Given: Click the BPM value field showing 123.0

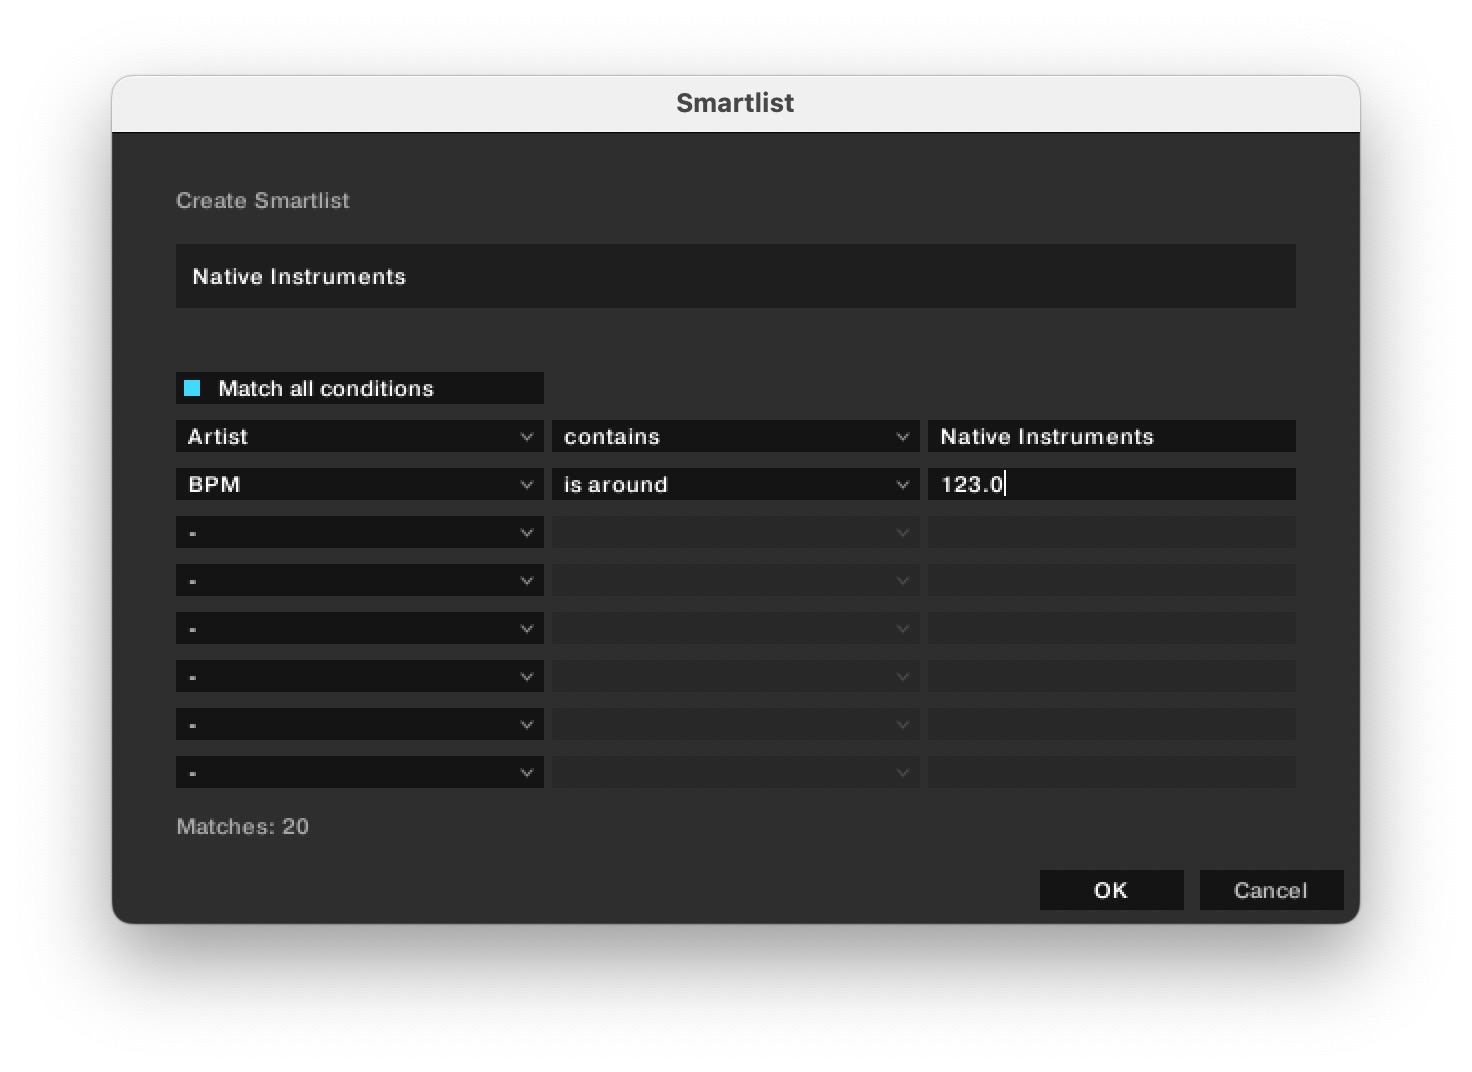Looking at the screenshot, I should [1112, 484].
